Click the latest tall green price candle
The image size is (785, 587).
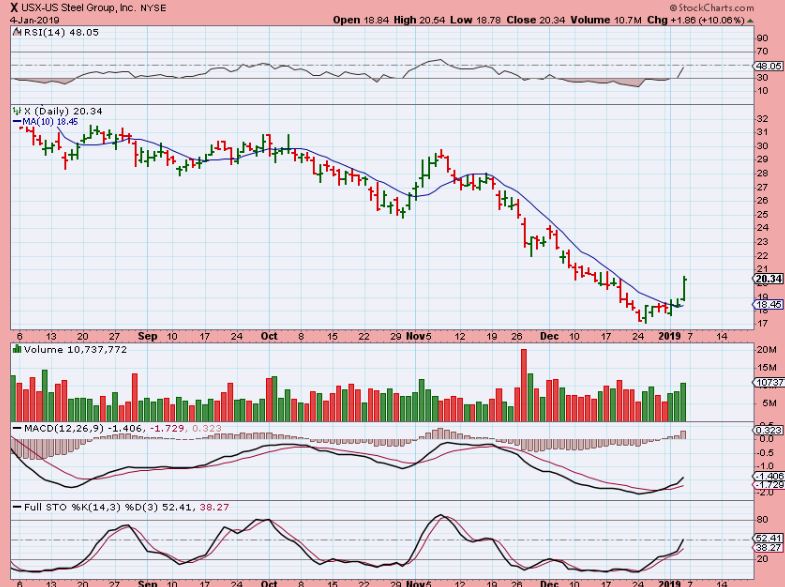684,289
